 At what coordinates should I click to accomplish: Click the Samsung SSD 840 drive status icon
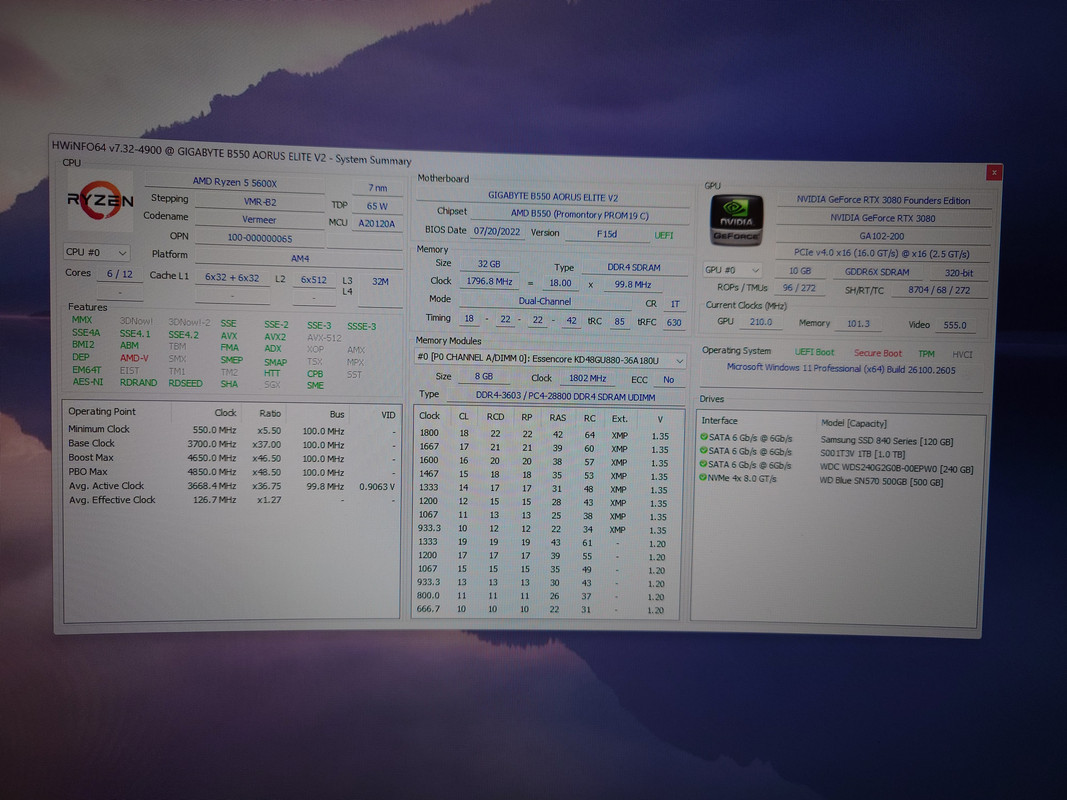[x=704, y=437]
